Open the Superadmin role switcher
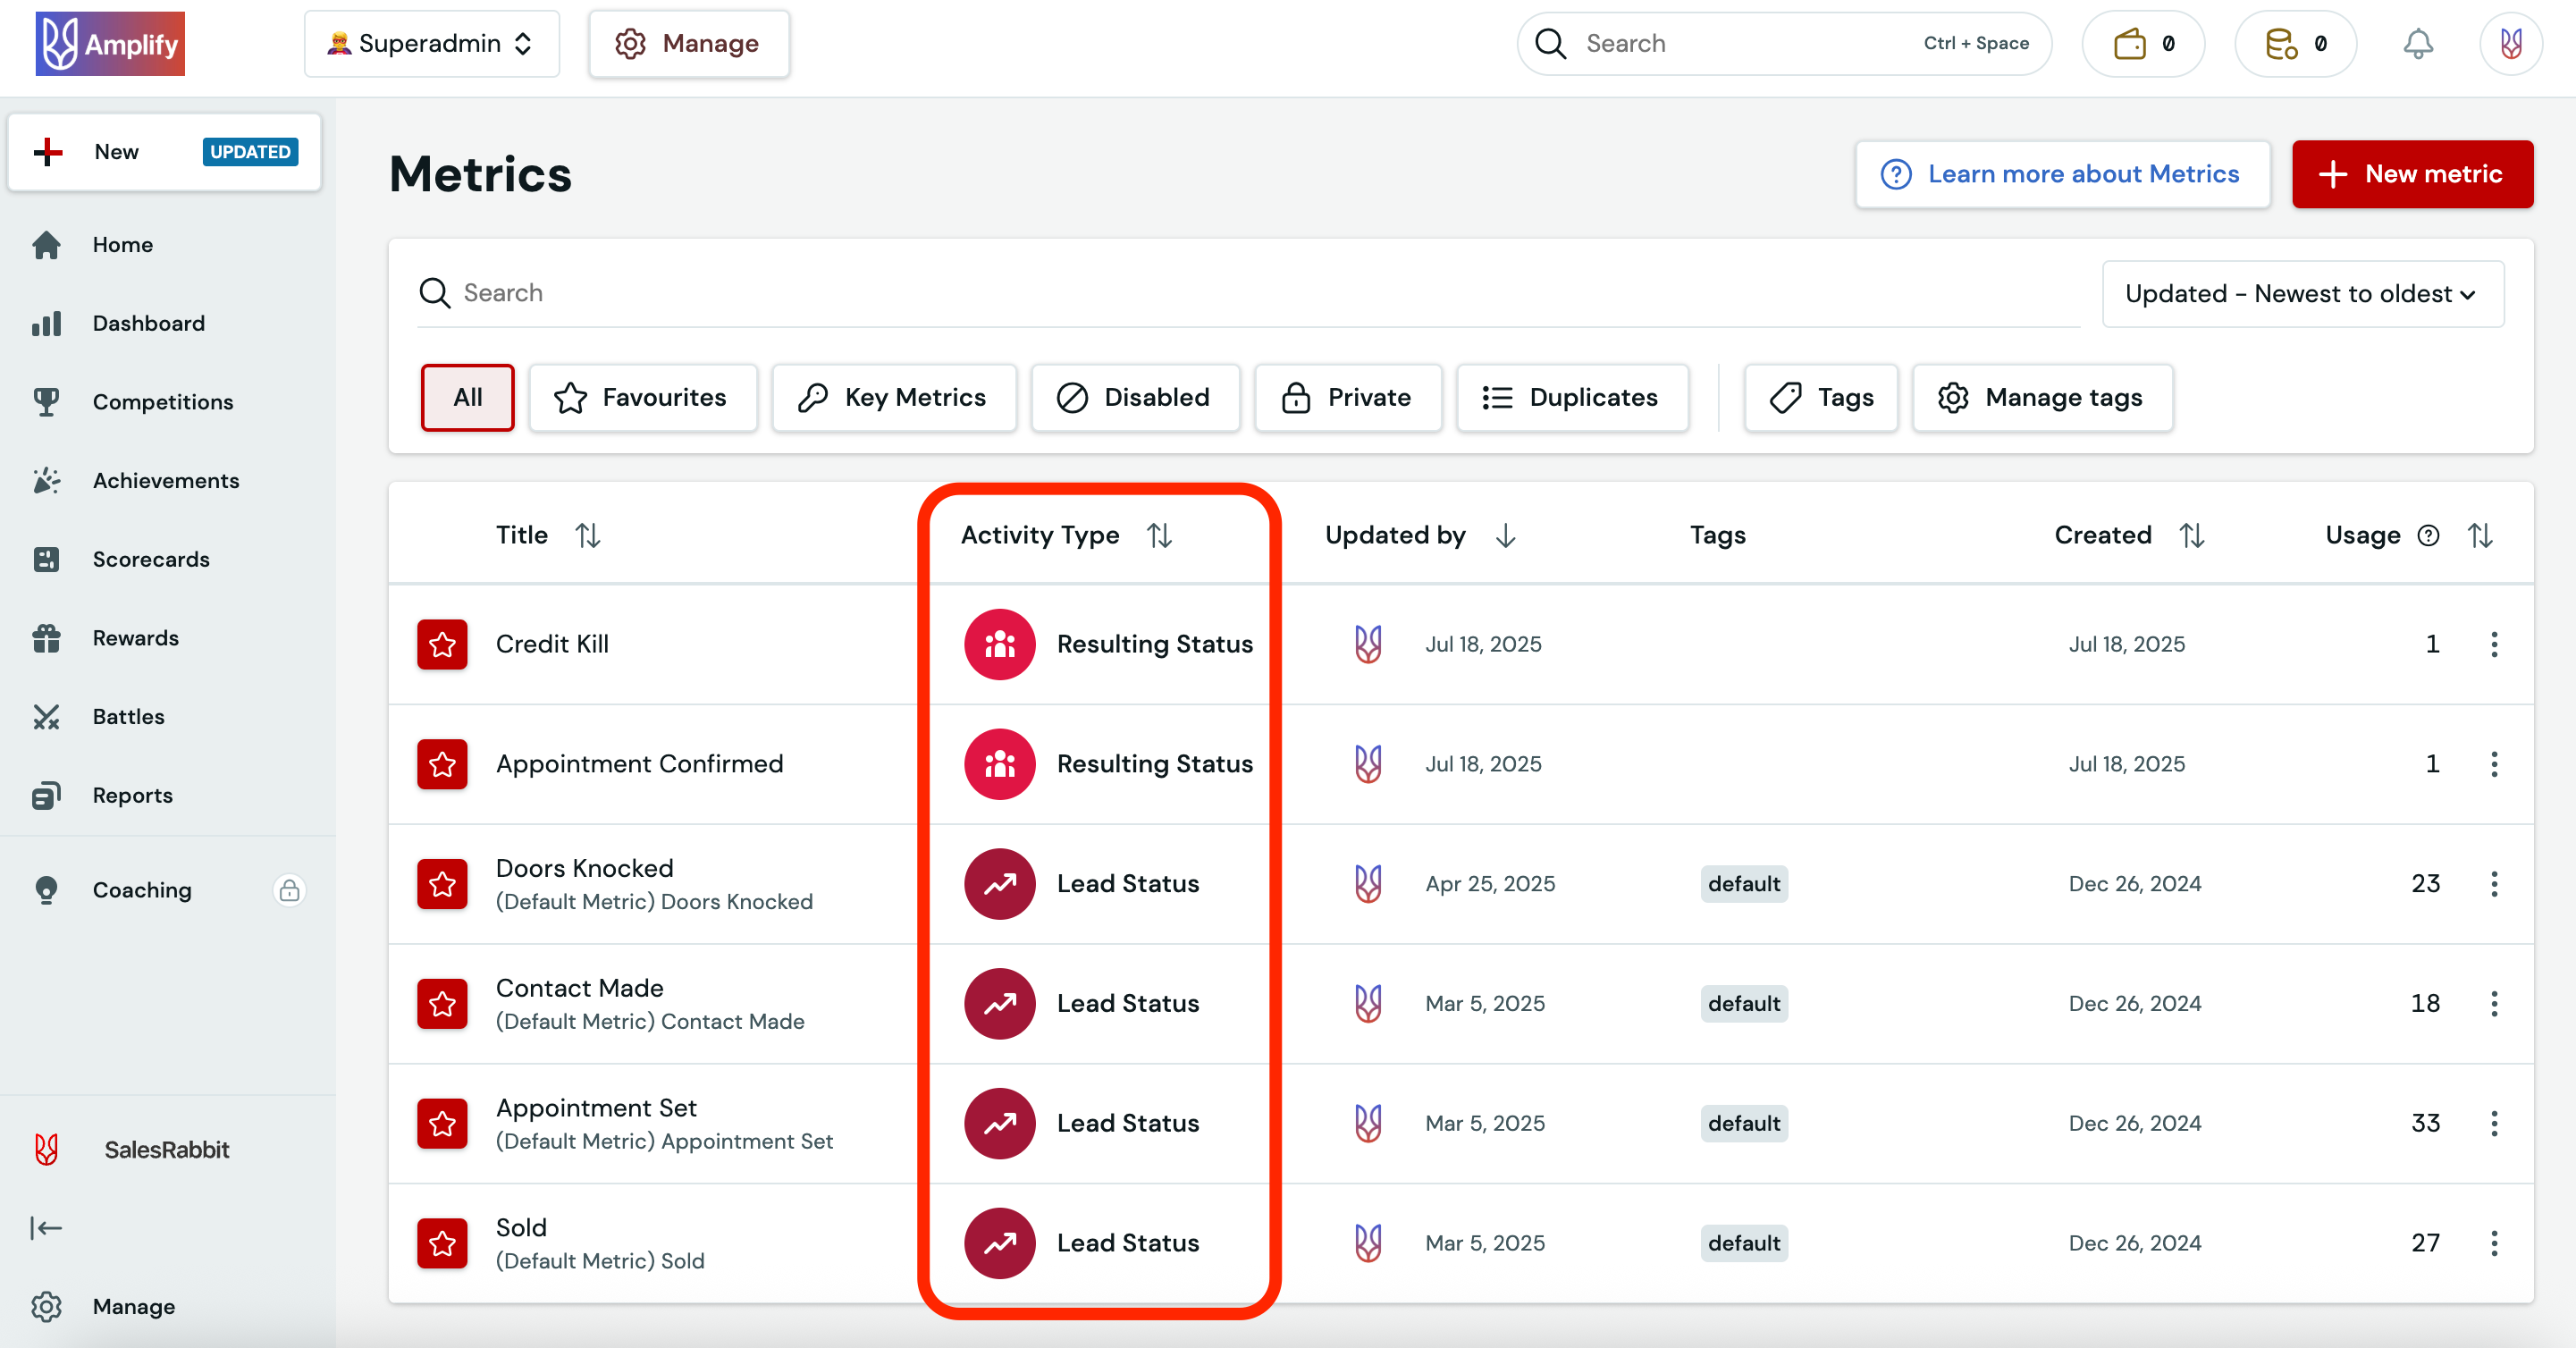Image resolution: width=2576 pixels, height=1348 pixels. click(432, 44)
